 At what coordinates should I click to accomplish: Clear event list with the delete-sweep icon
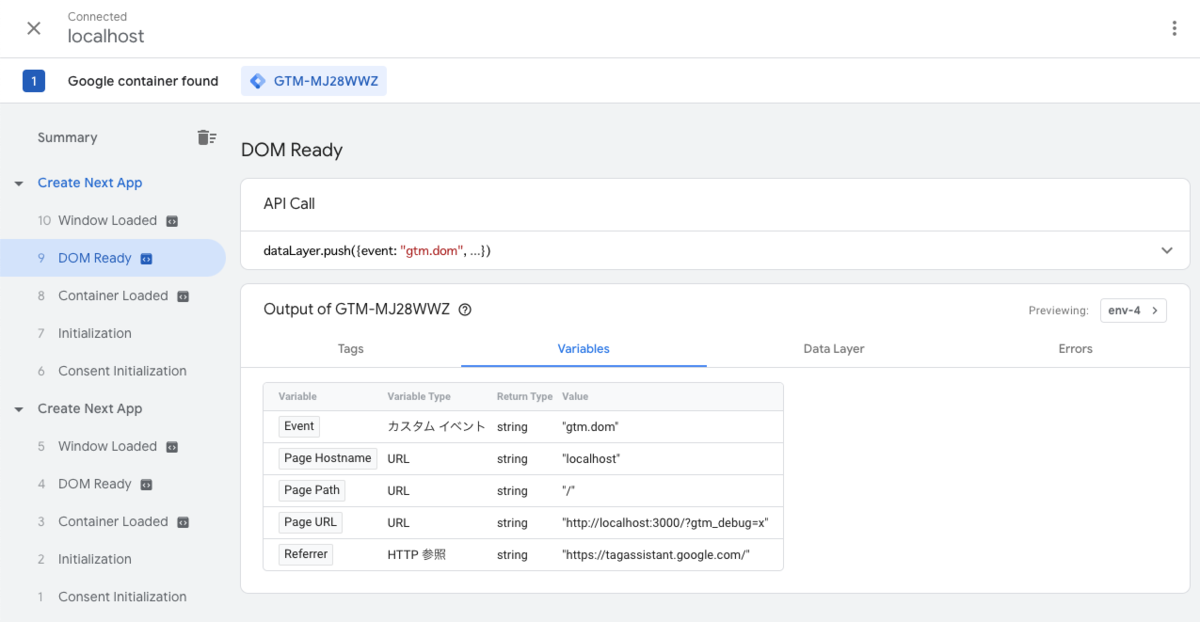click(207, 138)
